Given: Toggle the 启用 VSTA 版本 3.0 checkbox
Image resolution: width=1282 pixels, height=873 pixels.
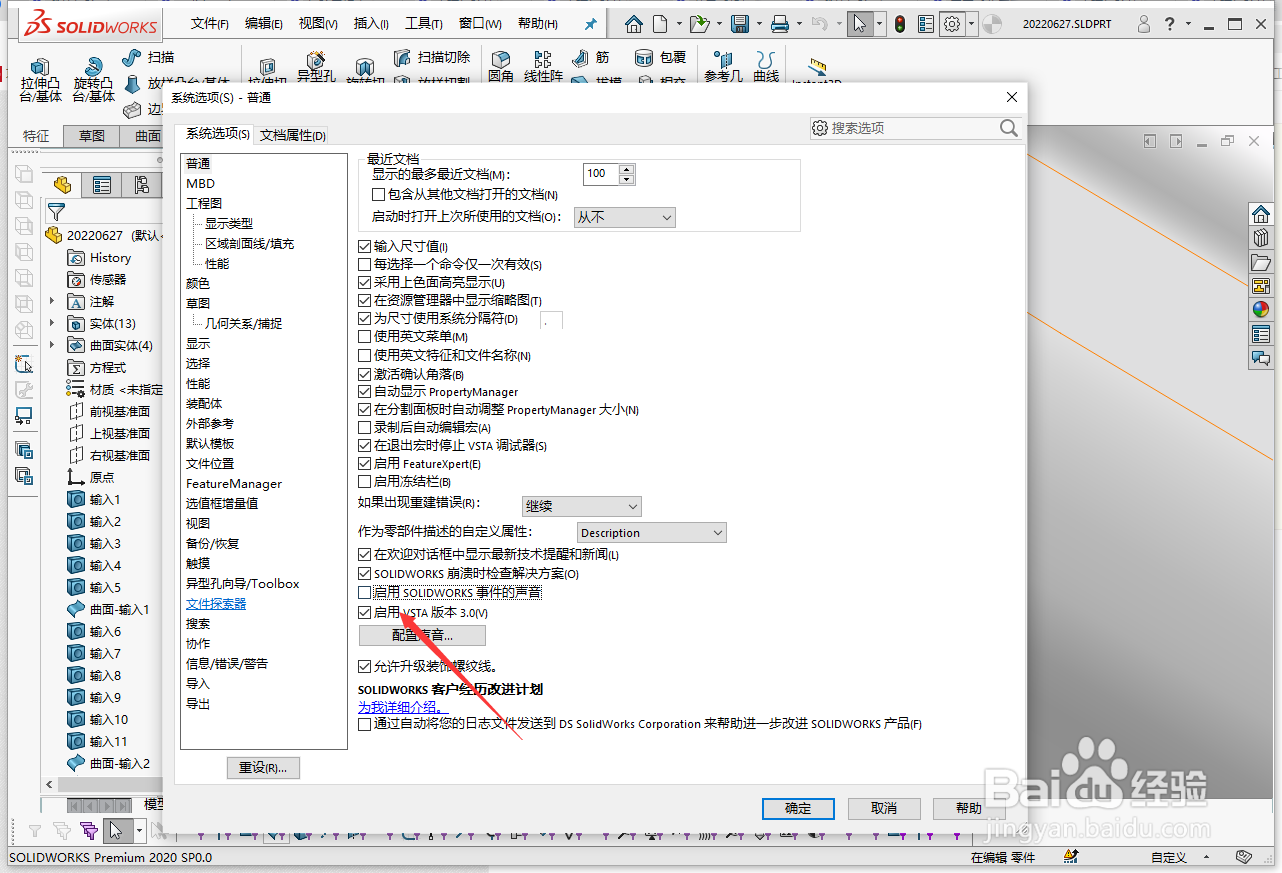Looking at the screenshot, I should (x=365, y=612).
